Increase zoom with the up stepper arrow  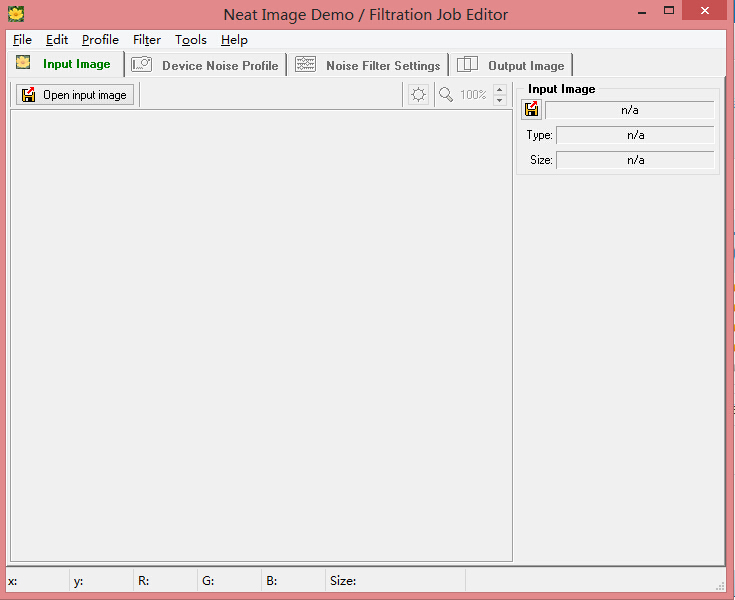point(500,90)
